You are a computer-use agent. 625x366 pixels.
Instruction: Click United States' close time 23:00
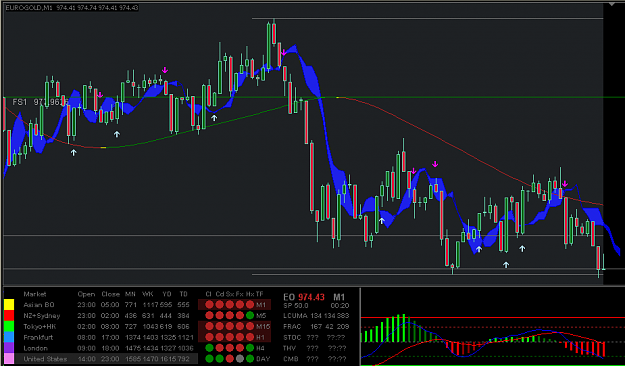[x=110, y=359]
